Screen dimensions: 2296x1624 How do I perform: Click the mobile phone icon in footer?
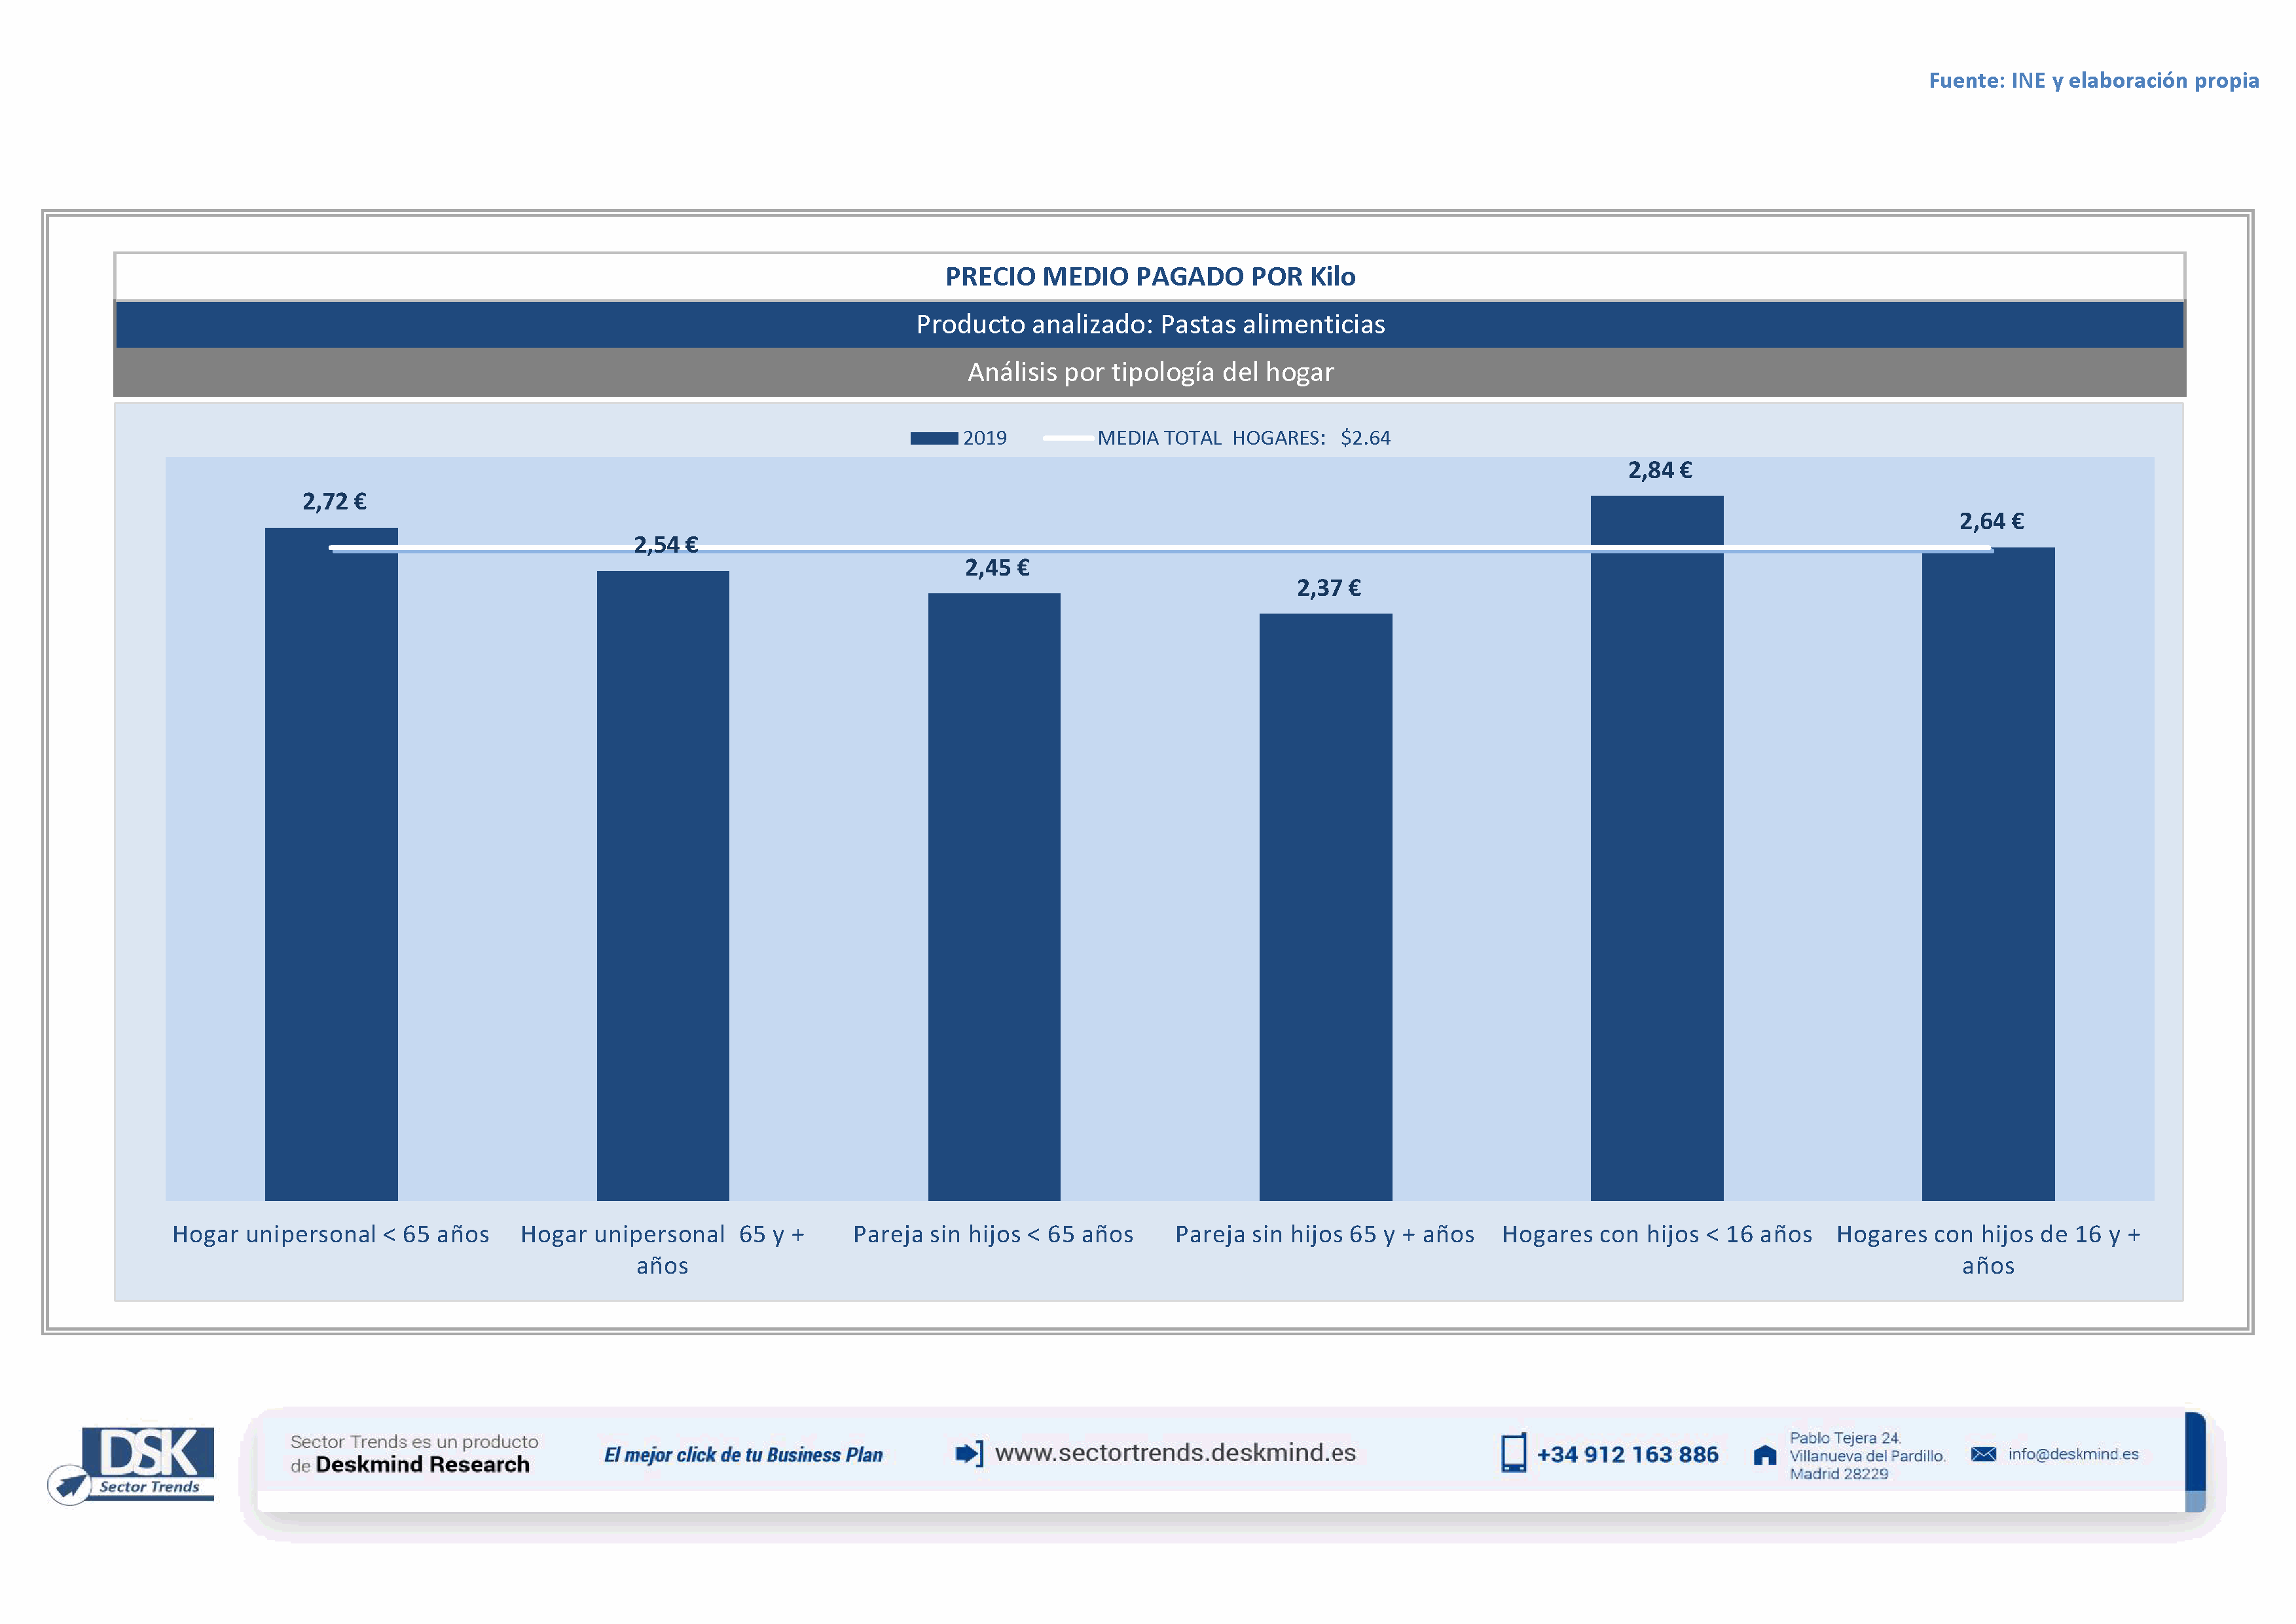point(1513,1453)
